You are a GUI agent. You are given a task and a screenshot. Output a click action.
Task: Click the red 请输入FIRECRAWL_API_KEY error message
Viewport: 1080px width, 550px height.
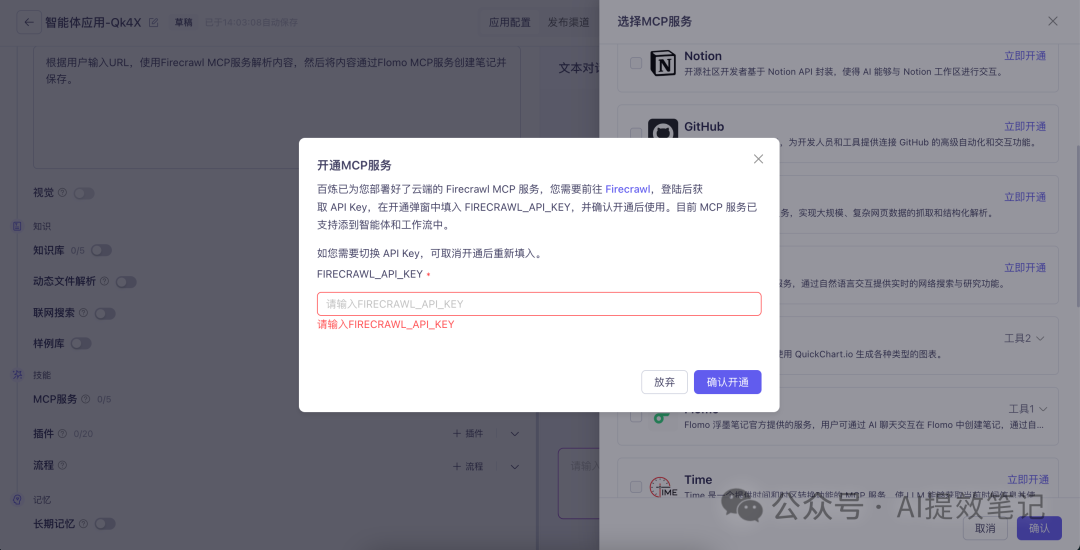tap(386, 324)
